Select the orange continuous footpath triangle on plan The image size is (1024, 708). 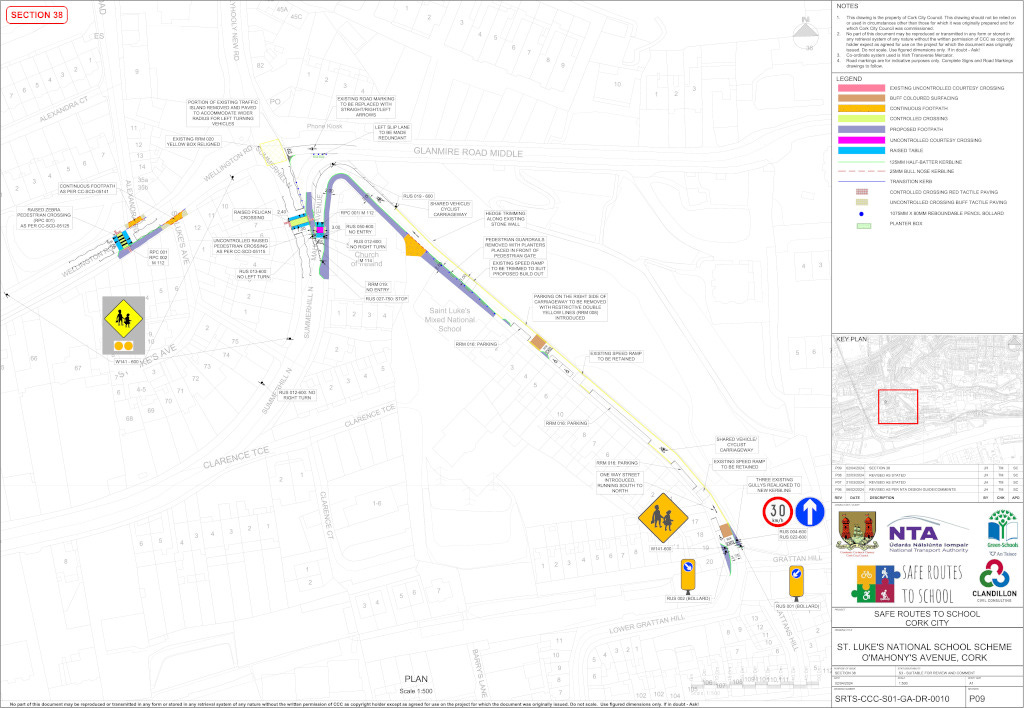pyautogui.click(x=413, y=246)
